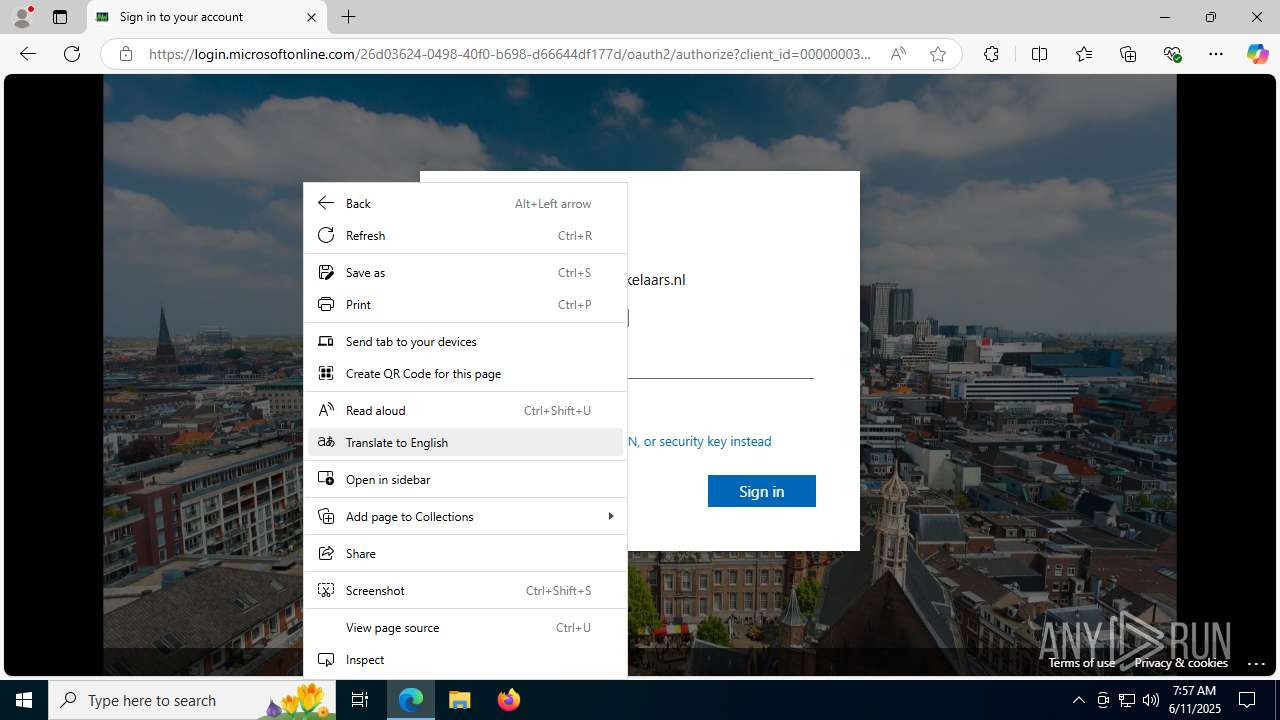This screenshot has height=720, width=1280.
Task: Open the Privacy & cookies link
Action: [x=1181, y=662]
